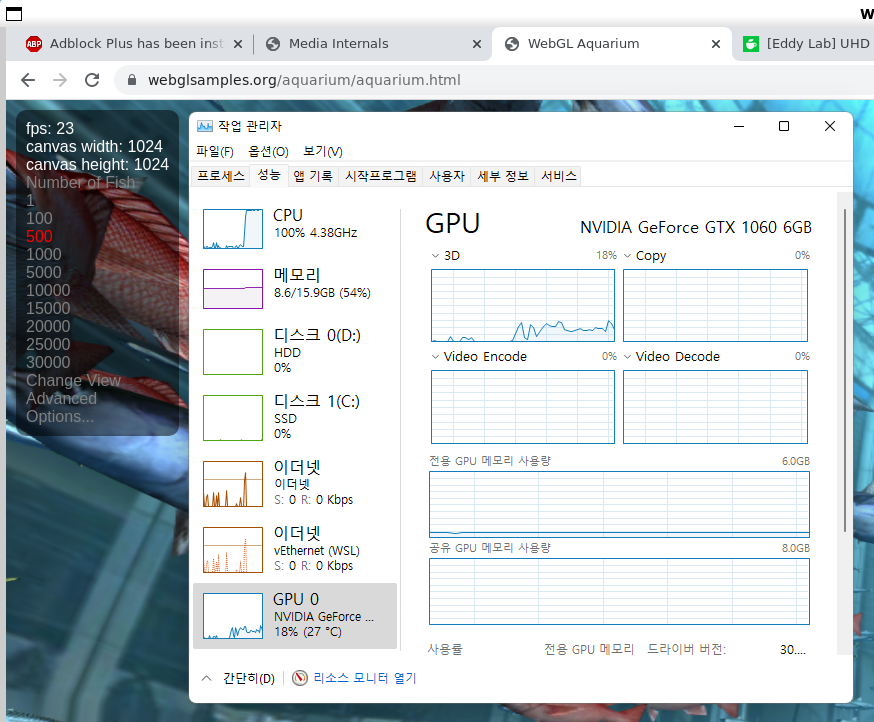The width and height of the screenshot is (874, 722).
Task: Select the 메모리 usage graph thumbnail
Action: coord(233,289)
